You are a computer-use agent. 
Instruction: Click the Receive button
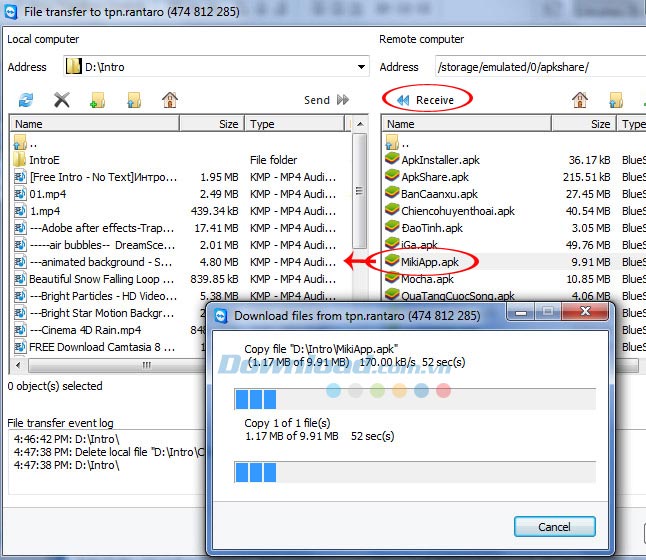pyautogui.click(x=426, y=100)
